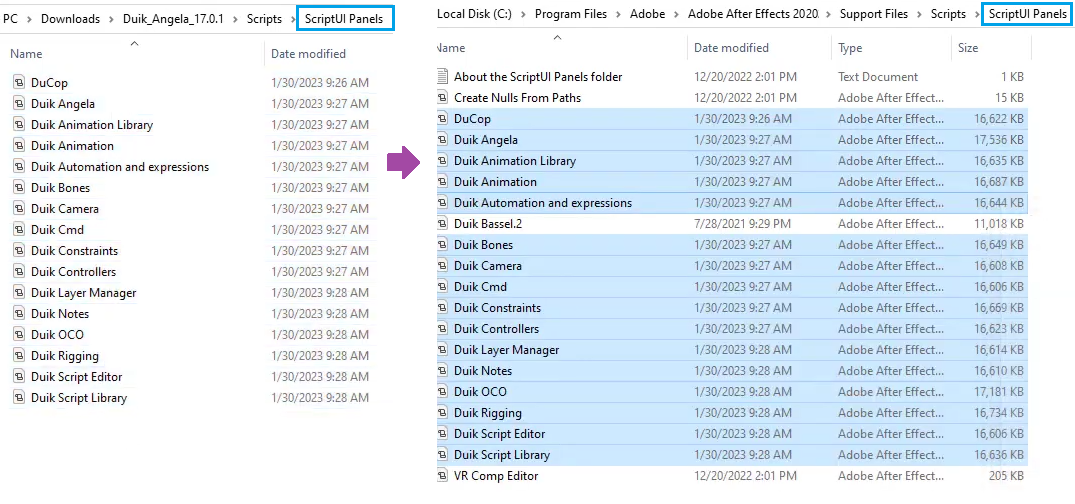This screenshot has height=504, width=1075.
Task: Select Duik Animation Library in Program Files window
Action: [x=515, y=160]
